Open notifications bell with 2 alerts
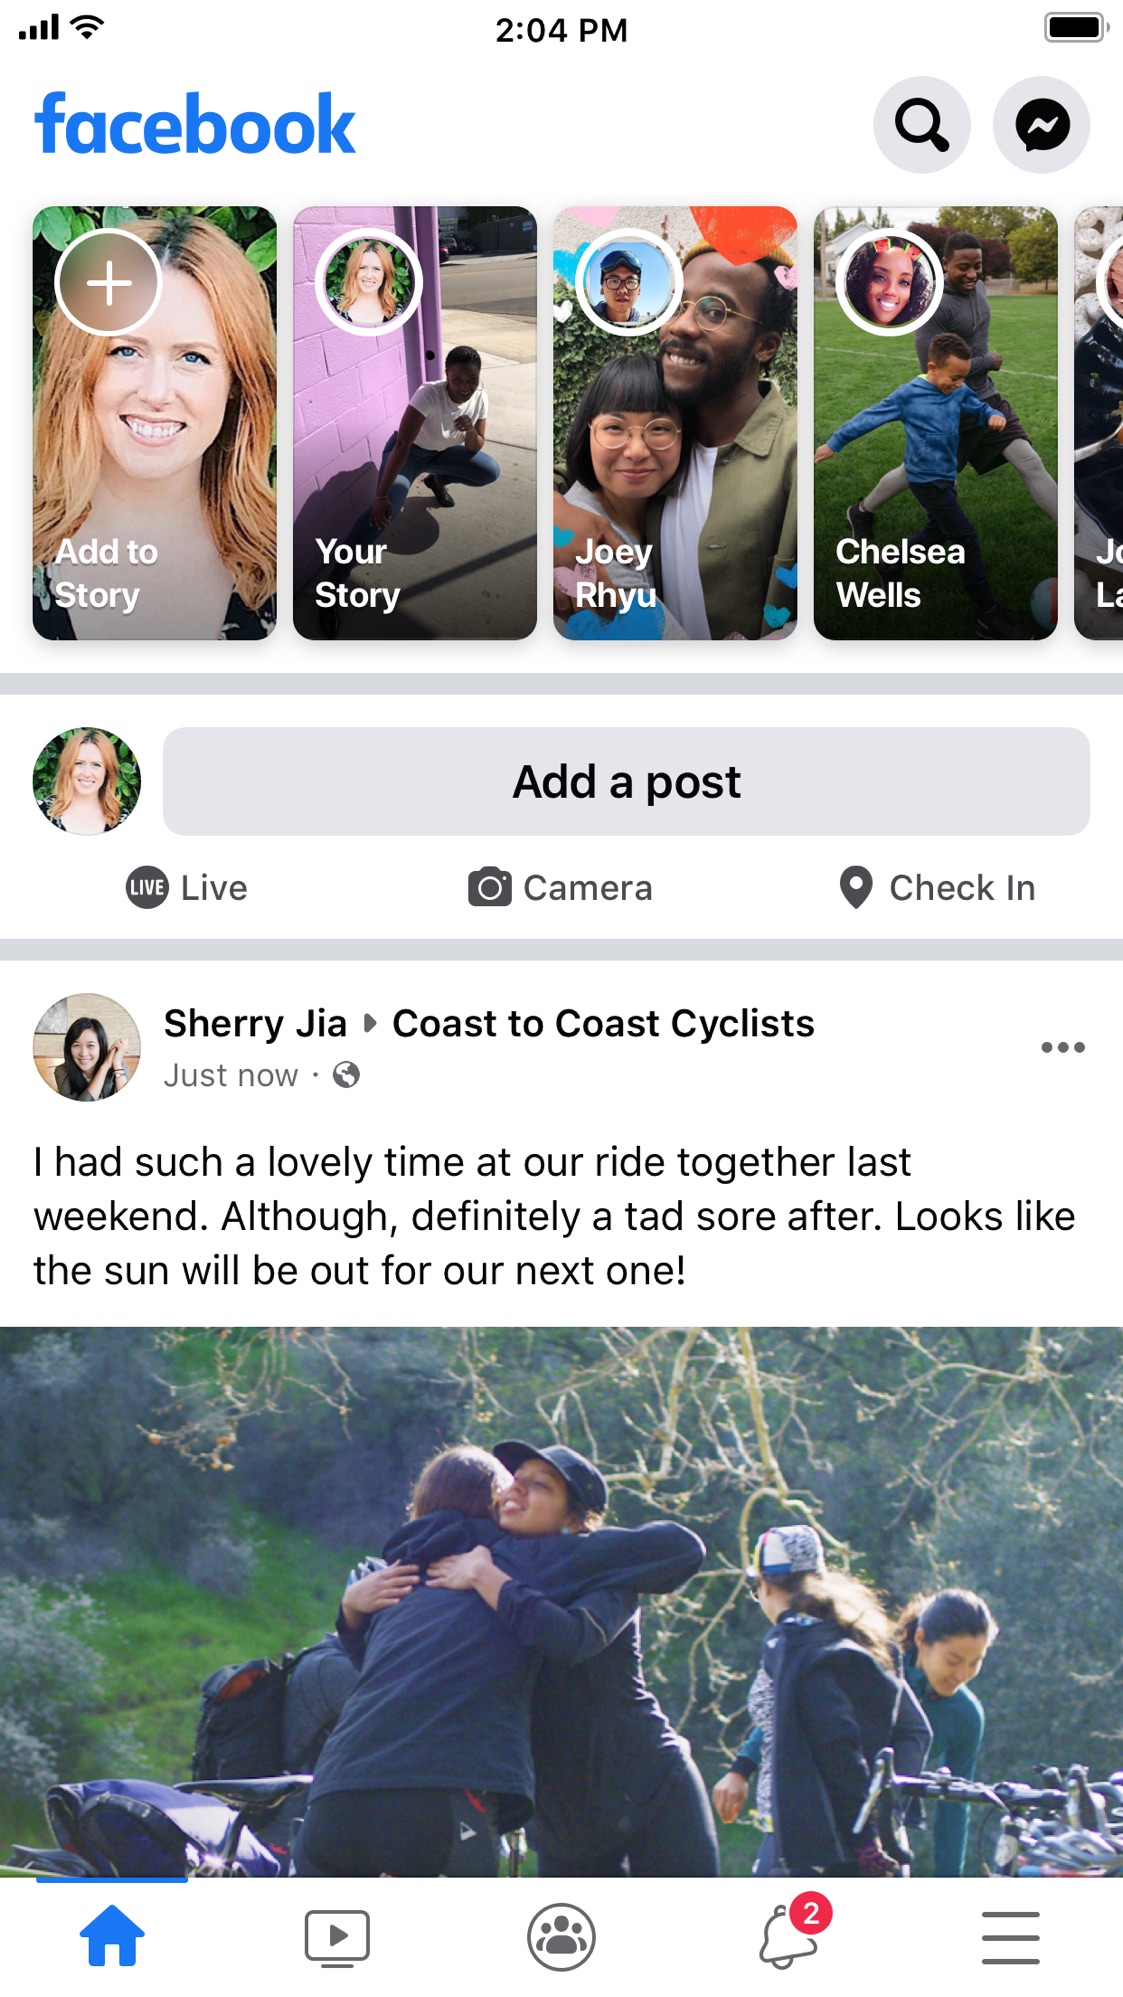 (x=789, y=1937)
